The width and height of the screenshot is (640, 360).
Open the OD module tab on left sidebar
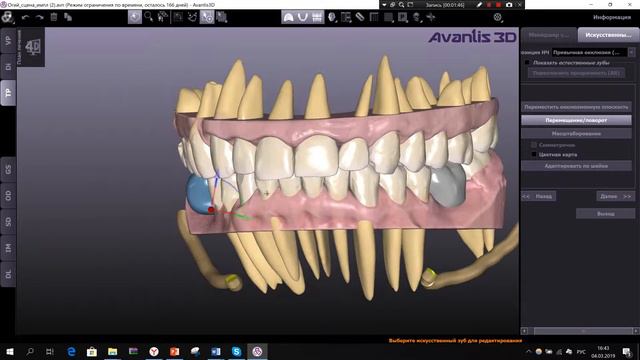coord(8,196)
